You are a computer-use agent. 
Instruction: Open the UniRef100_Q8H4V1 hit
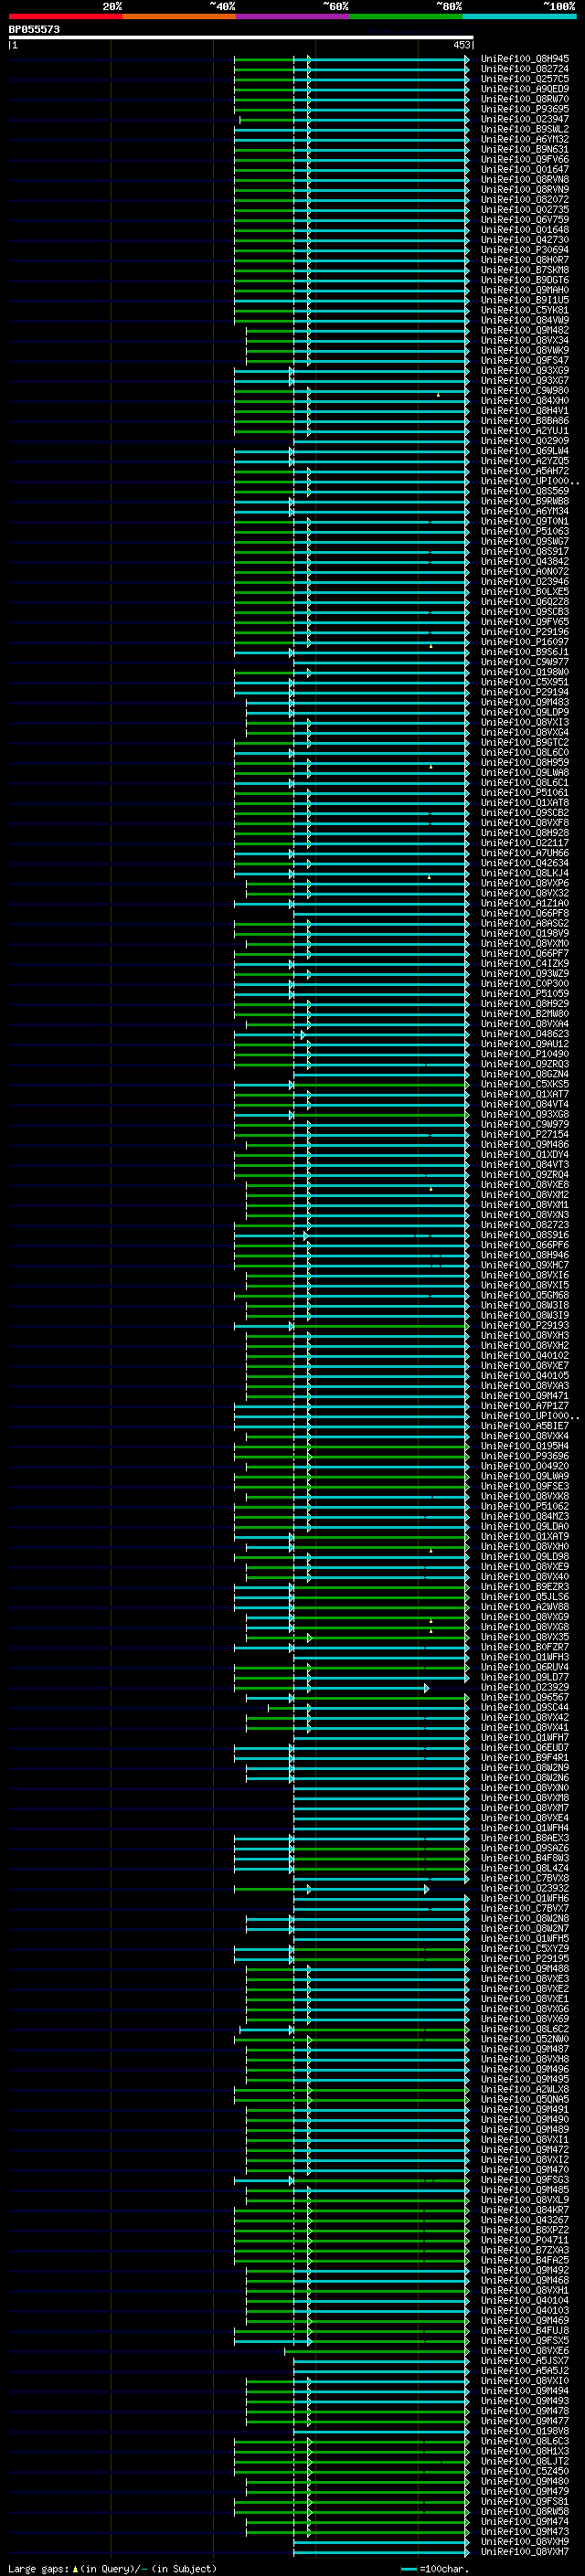point(525,410)
